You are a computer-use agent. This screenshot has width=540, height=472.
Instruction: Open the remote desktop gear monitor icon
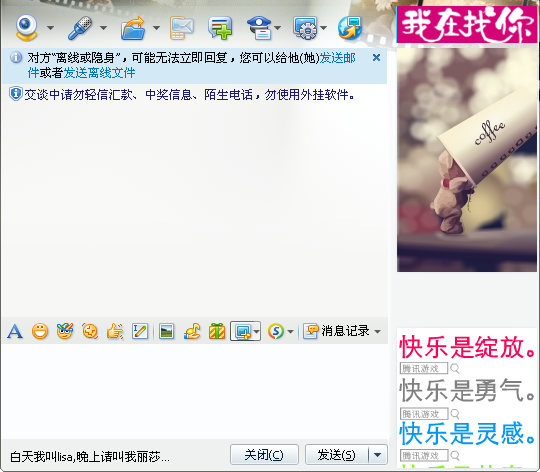(305, 28)
